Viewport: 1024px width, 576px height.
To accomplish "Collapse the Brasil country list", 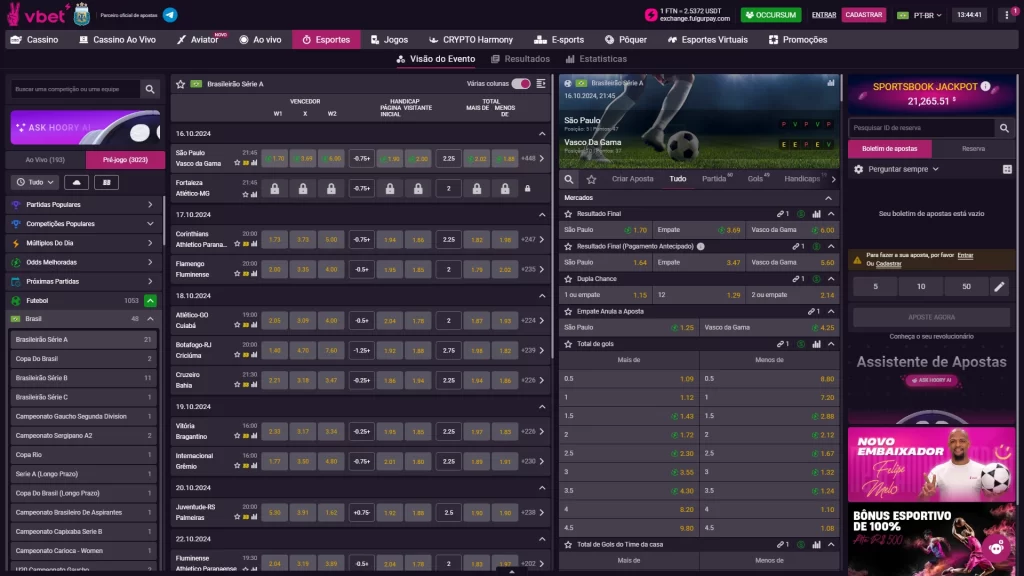I will (x=150, y=319).
